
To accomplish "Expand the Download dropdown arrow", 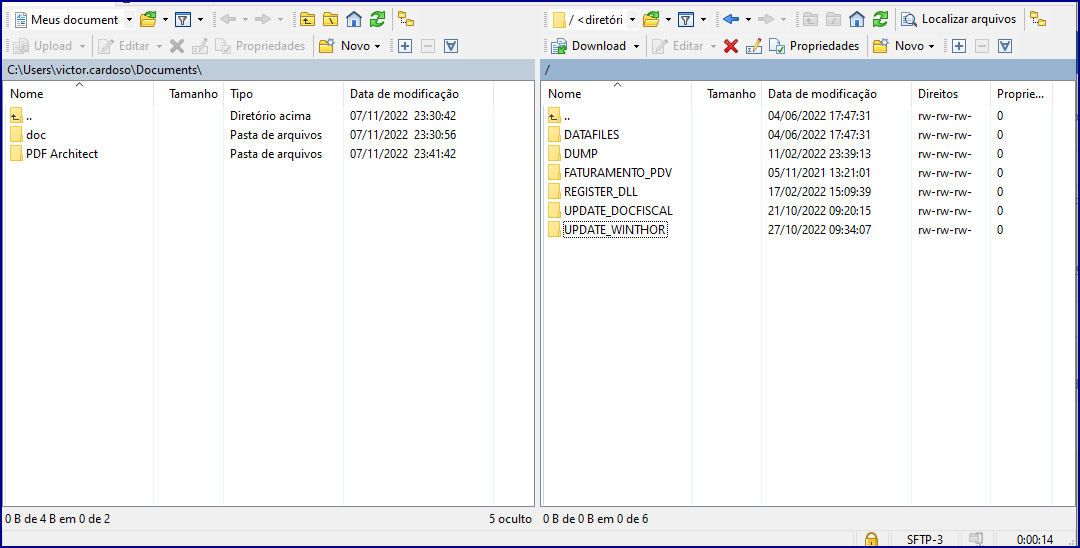I will click(x=636, y=46).
